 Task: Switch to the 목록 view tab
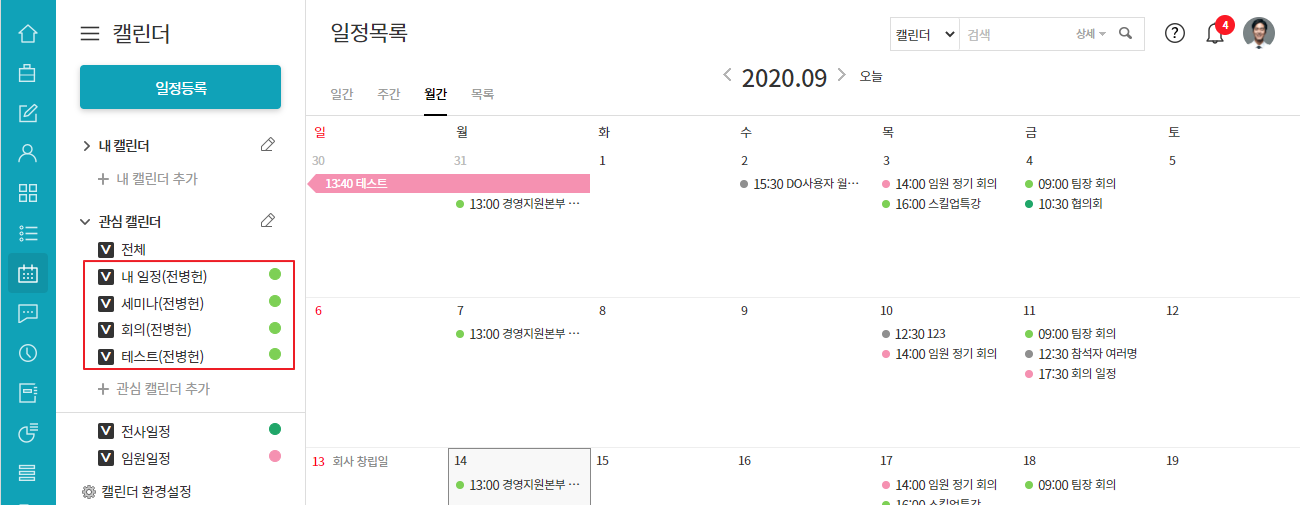482,94
